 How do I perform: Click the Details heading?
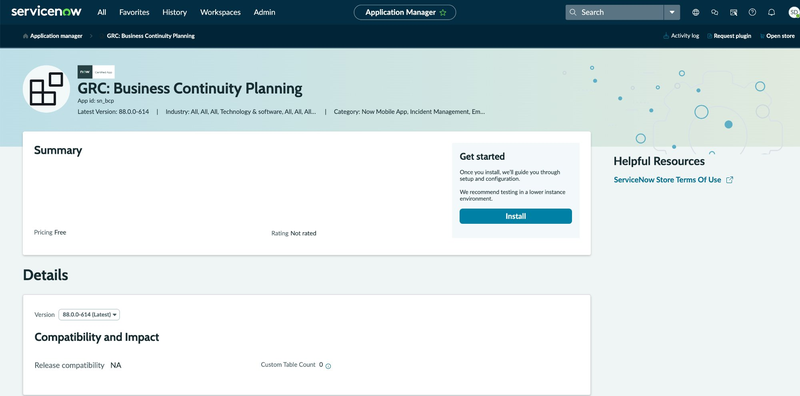[x=45, y=275]
